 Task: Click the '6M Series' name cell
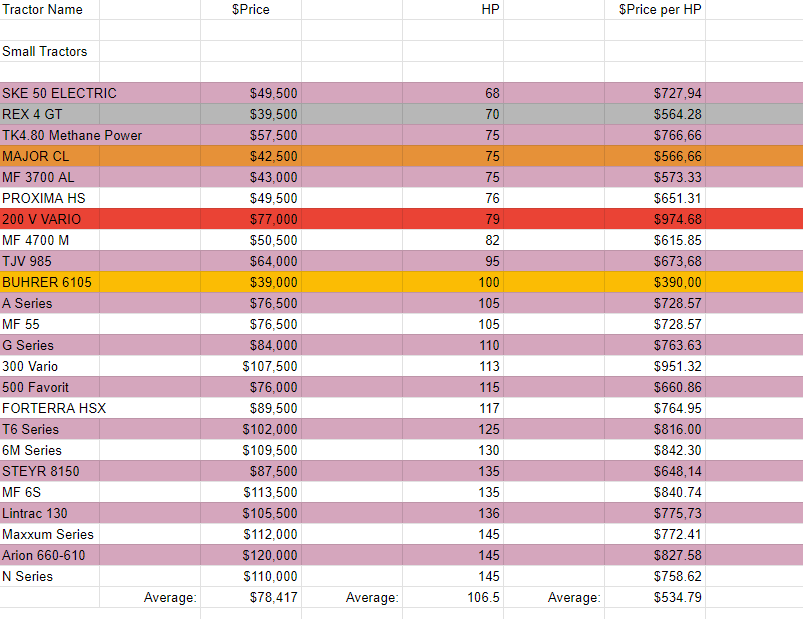(50, 450)
